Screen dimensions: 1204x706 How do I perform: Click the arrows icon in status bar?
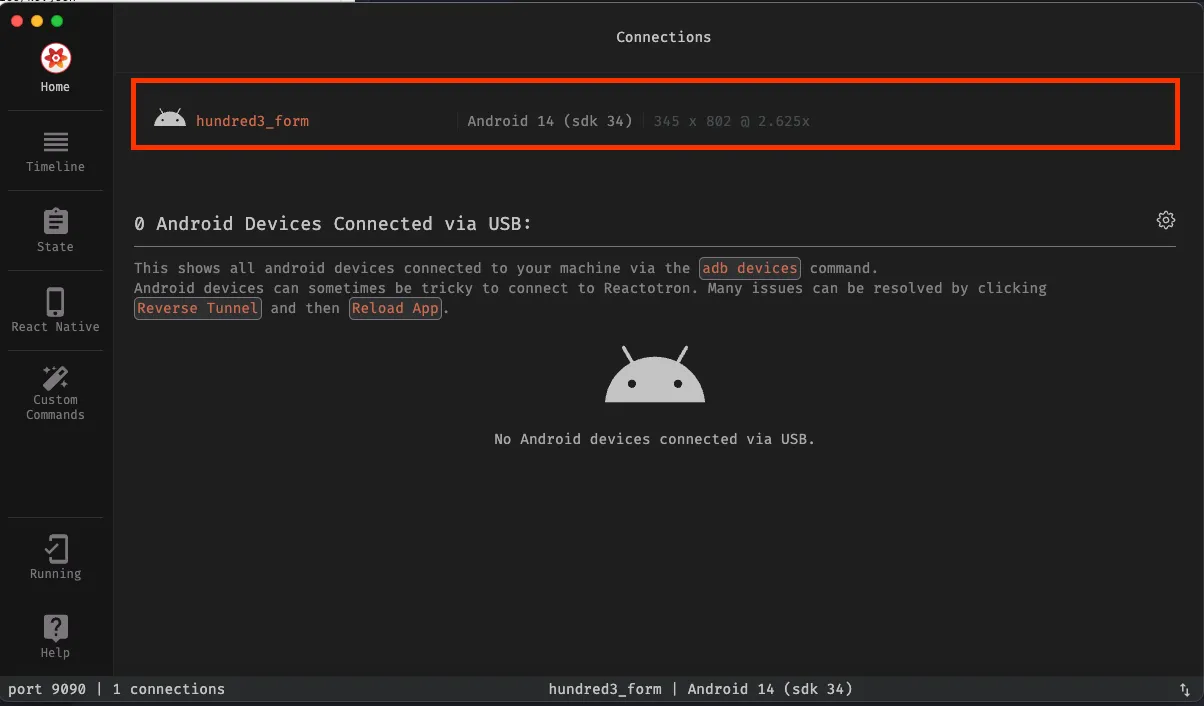[x=1185, y=690]
